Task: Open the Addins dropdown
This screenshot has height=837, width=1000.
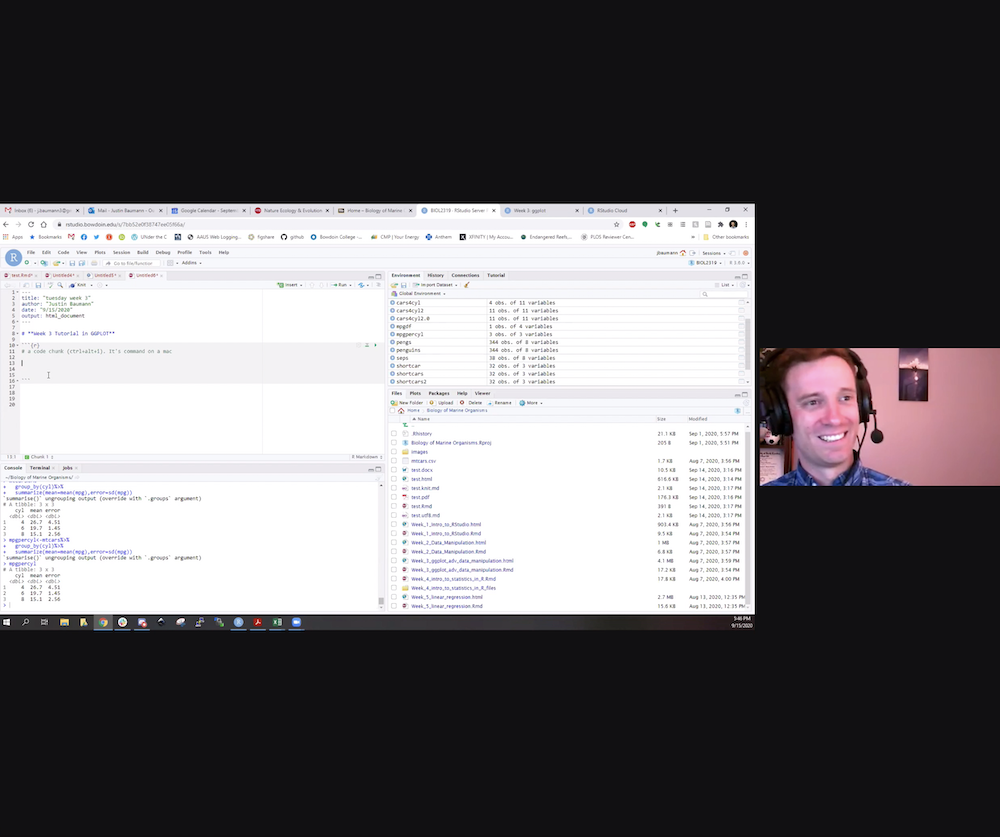Action: click(x=191, y=263)
